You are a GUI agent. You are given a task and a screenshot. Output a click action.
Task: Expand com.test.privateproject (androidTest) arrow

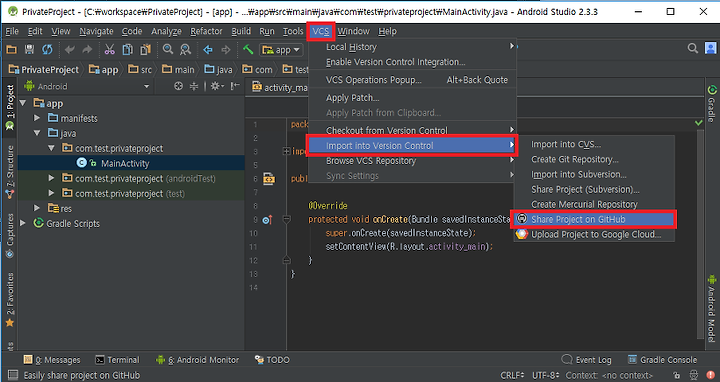[x=51, y=178]
